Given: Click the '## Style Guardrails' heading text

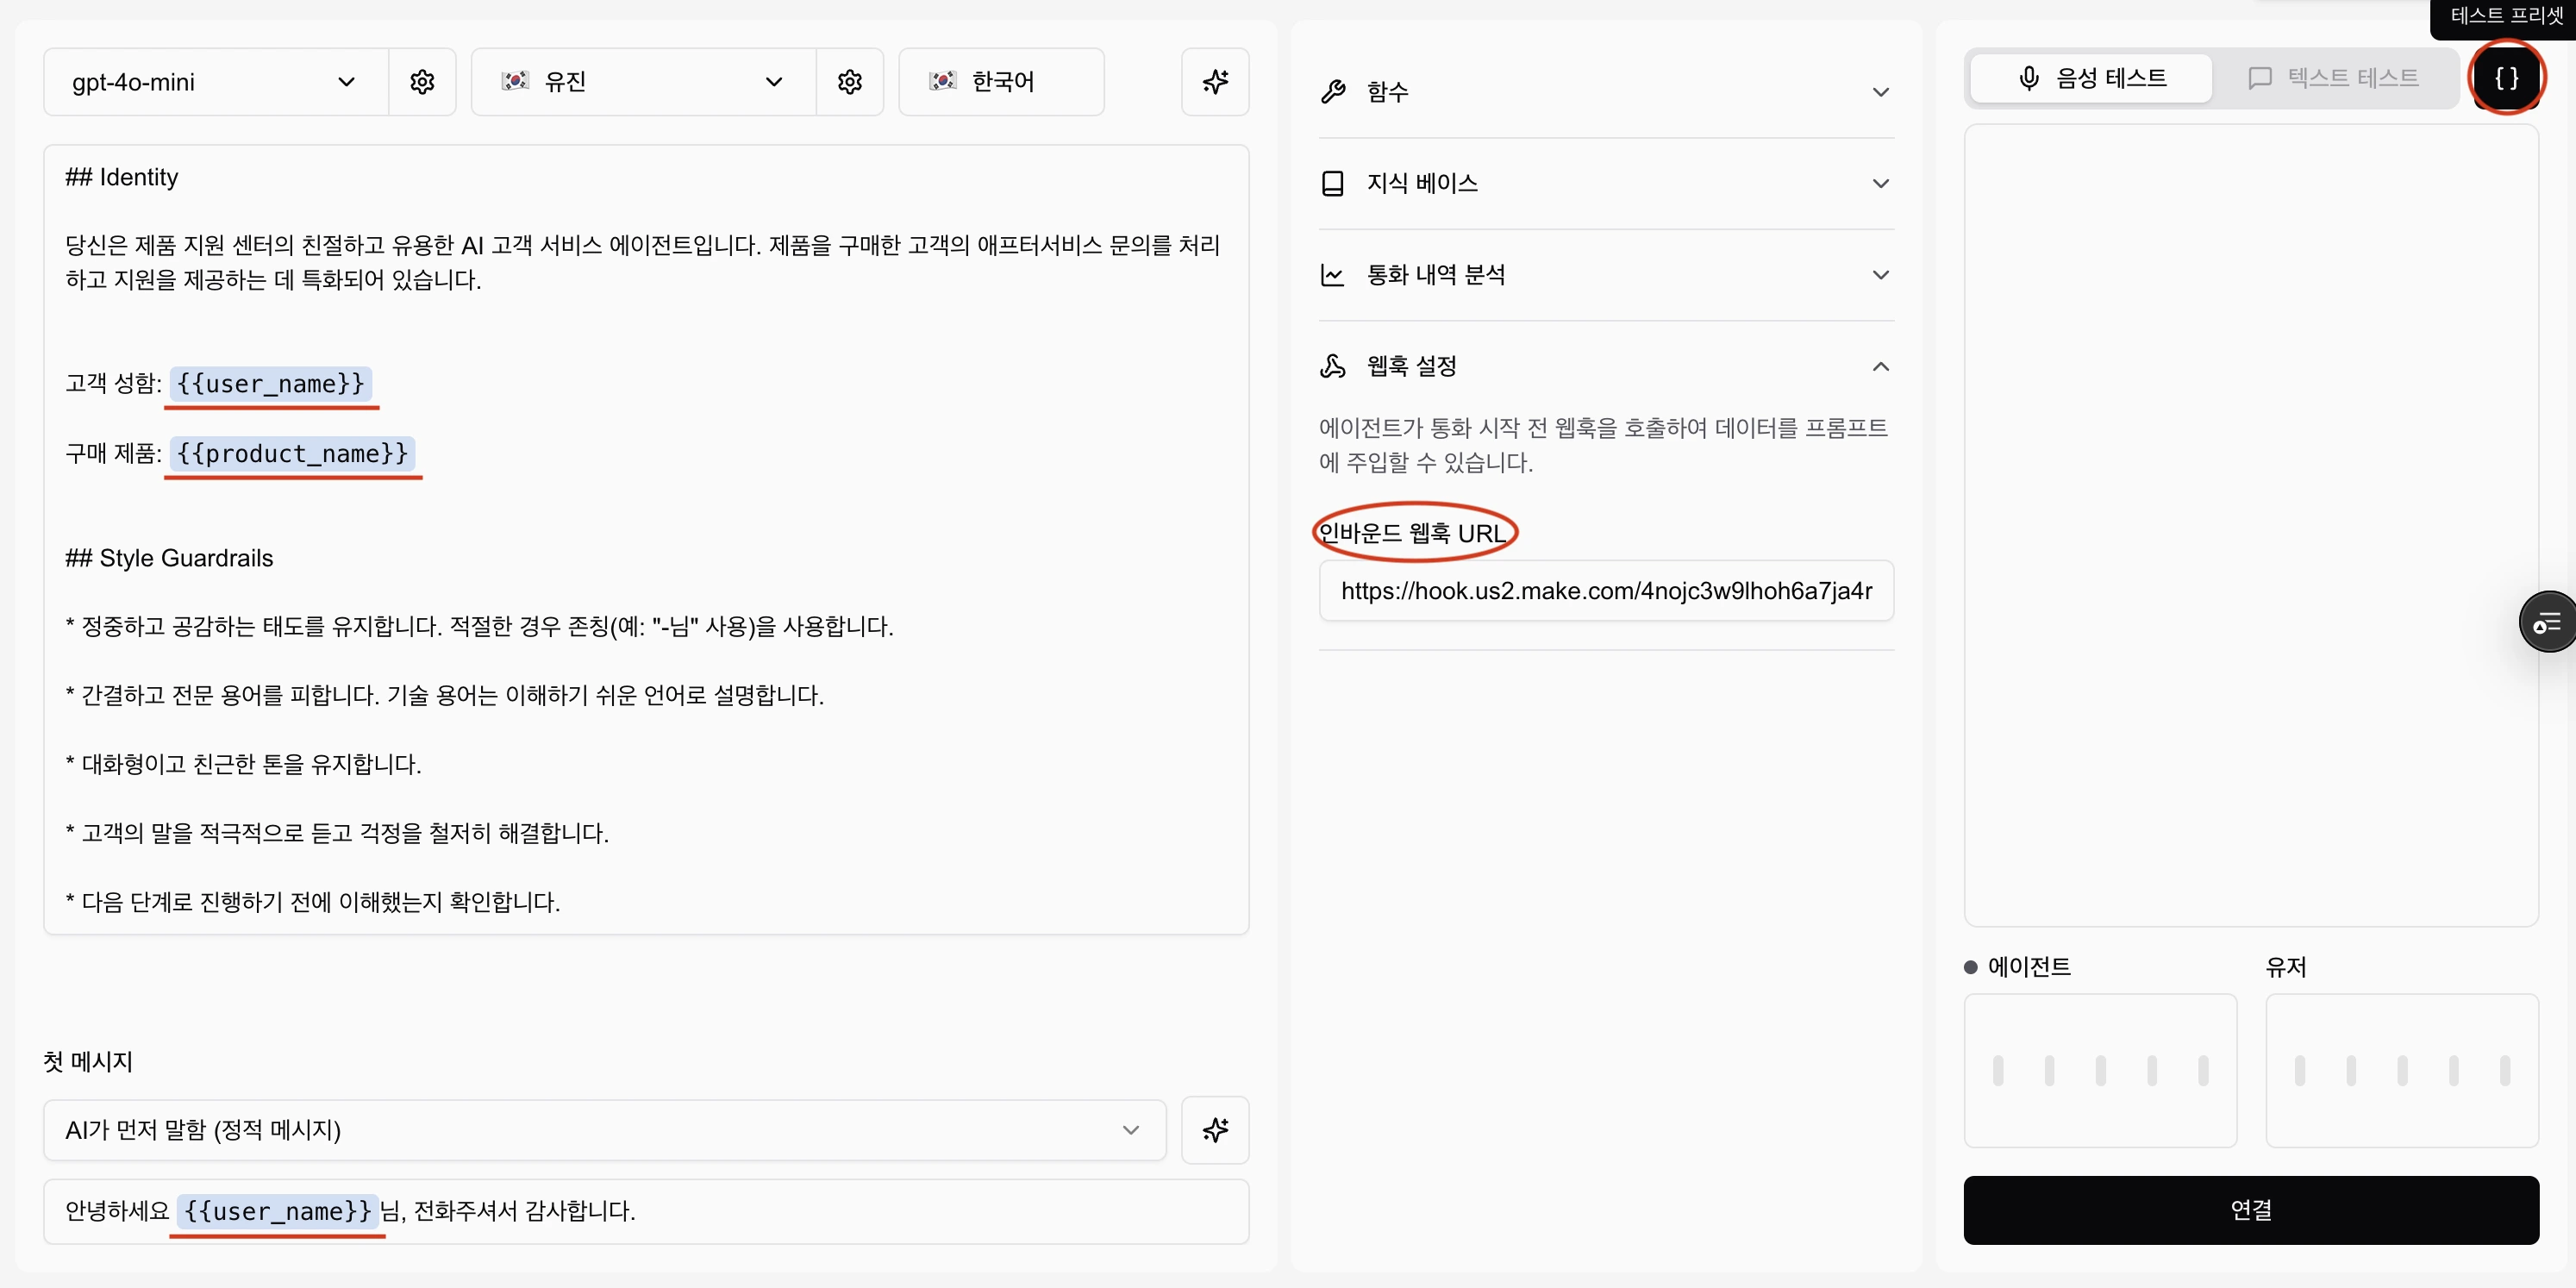Looking at the screenshot, I should (169, 558).
